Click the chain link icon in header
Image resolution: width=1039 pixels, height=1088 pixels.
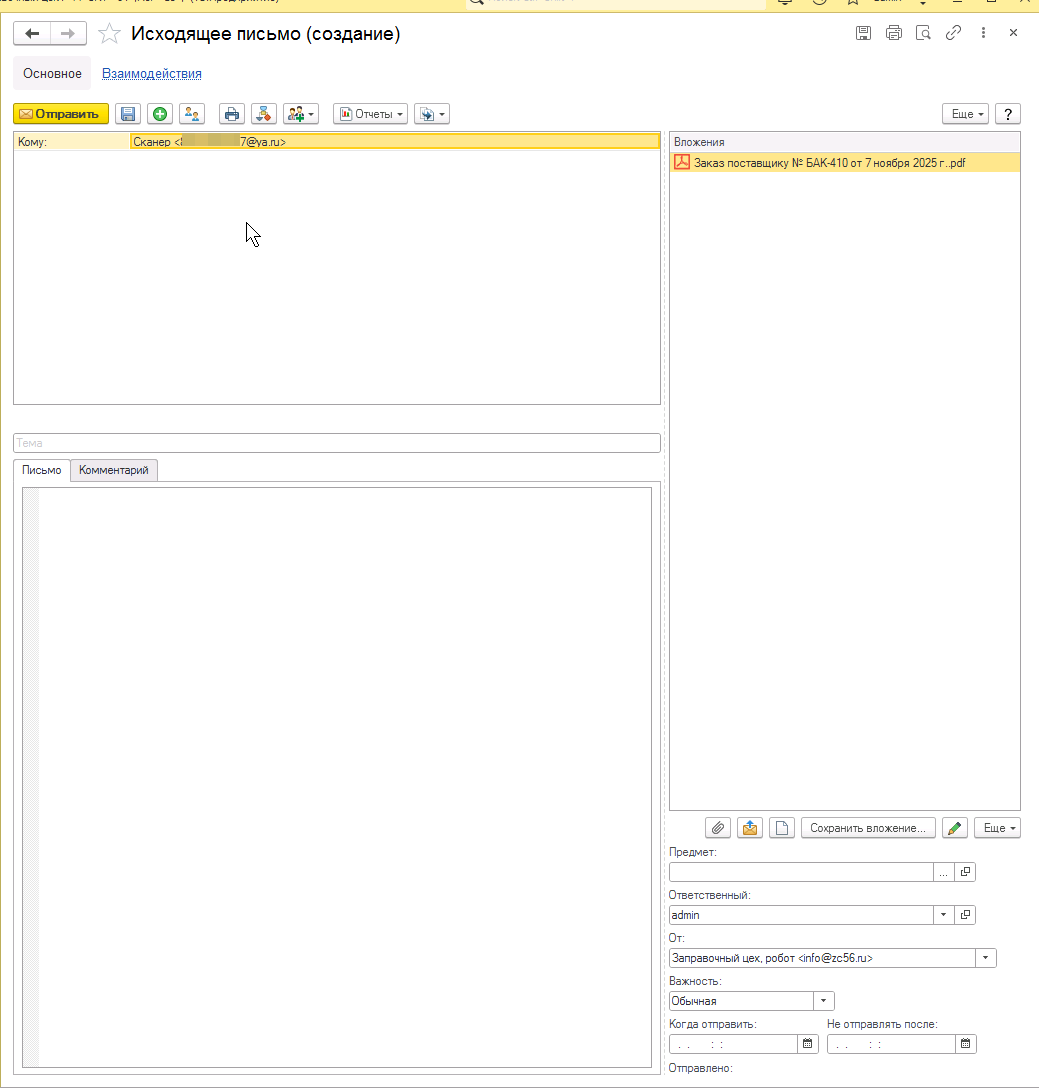coord(953,33)
